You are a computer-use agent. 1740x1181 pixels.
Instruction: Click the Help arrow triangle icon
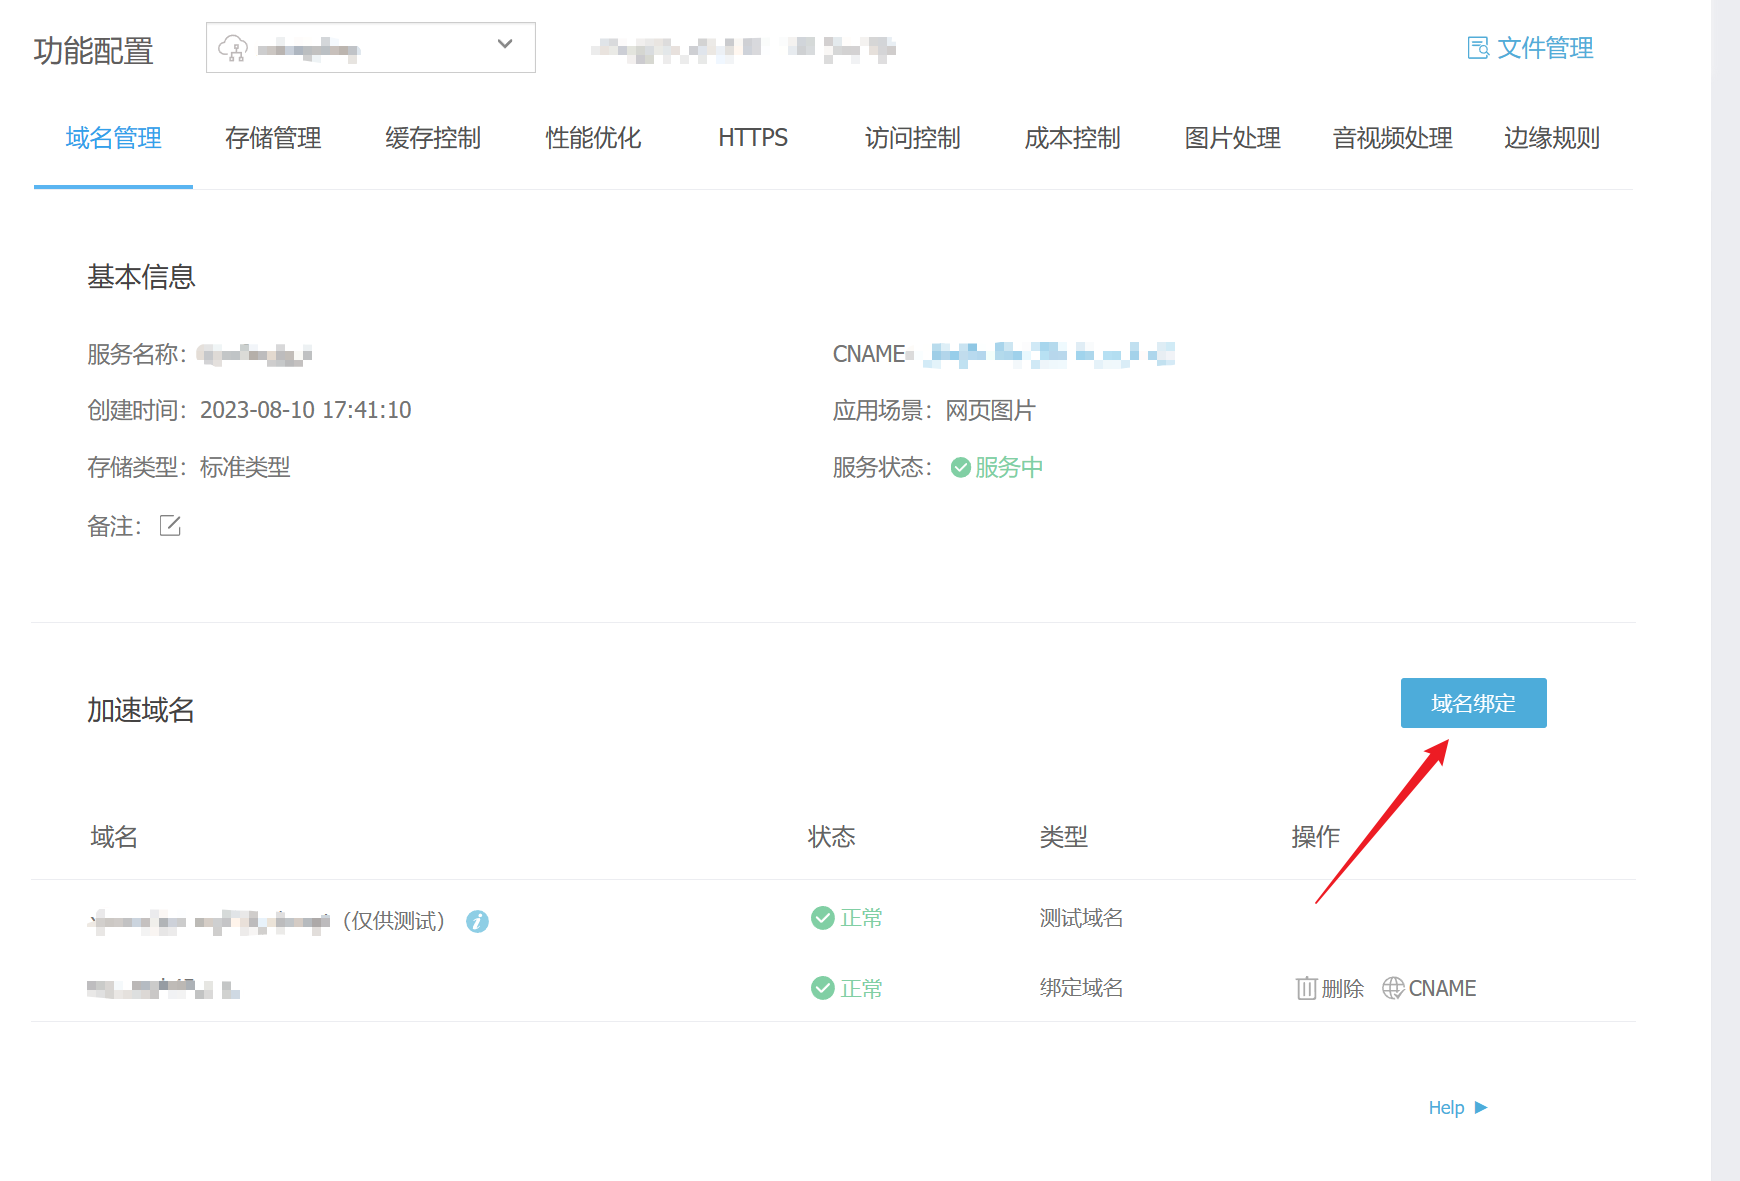[x=1481, y=1107]
